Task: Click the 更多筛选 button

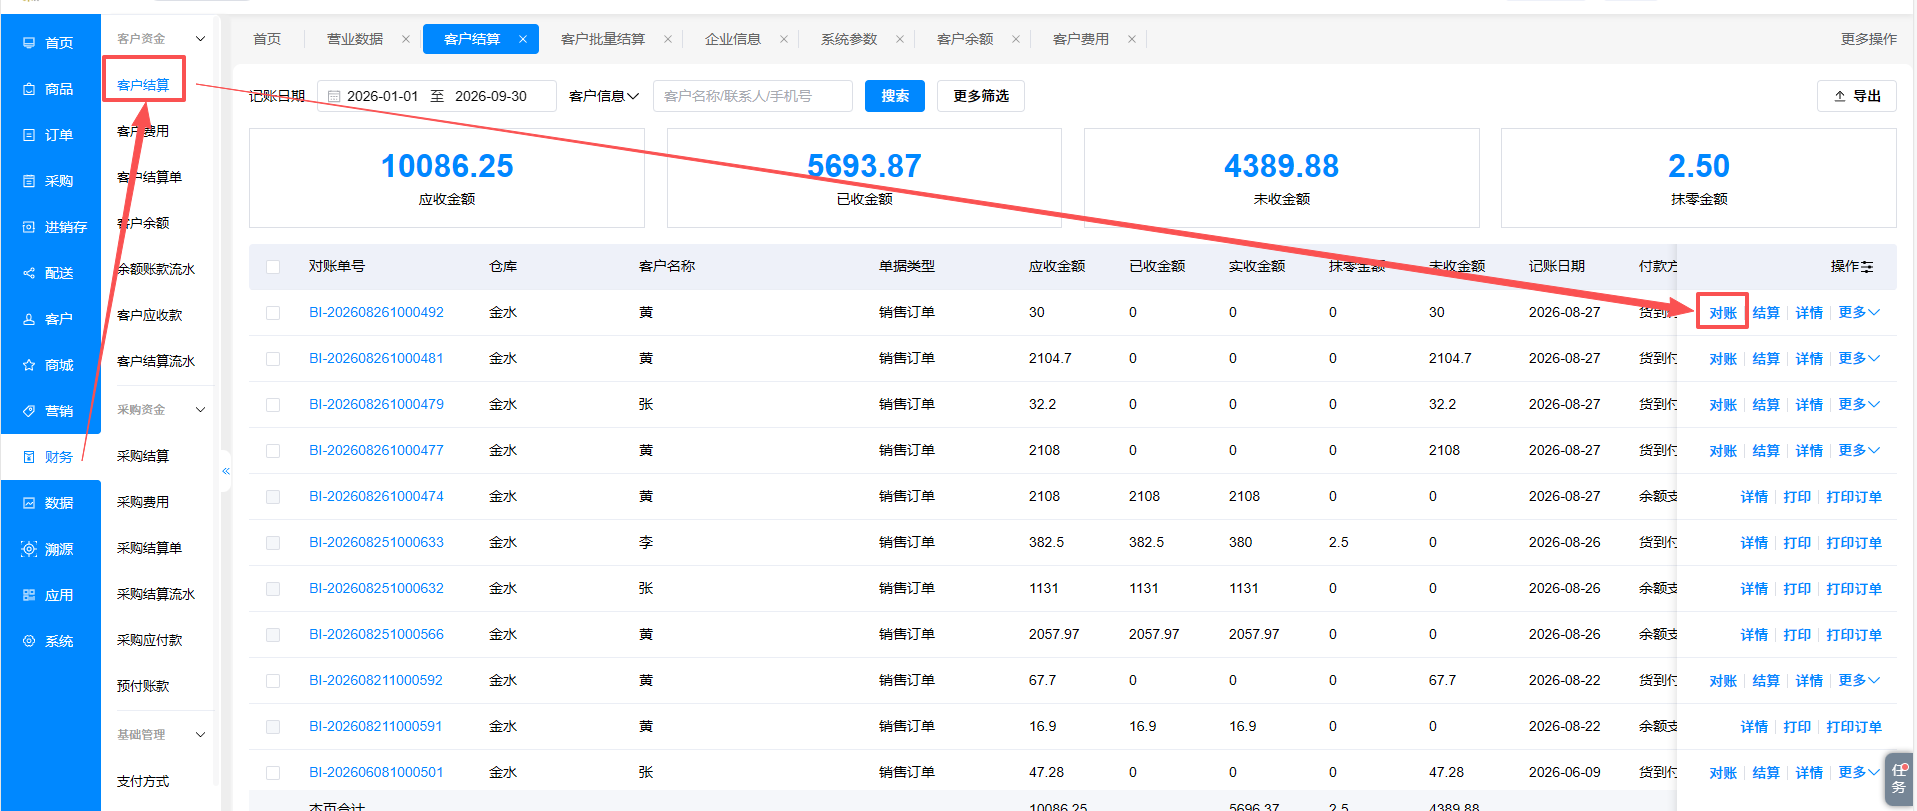Action: point(981,96)
